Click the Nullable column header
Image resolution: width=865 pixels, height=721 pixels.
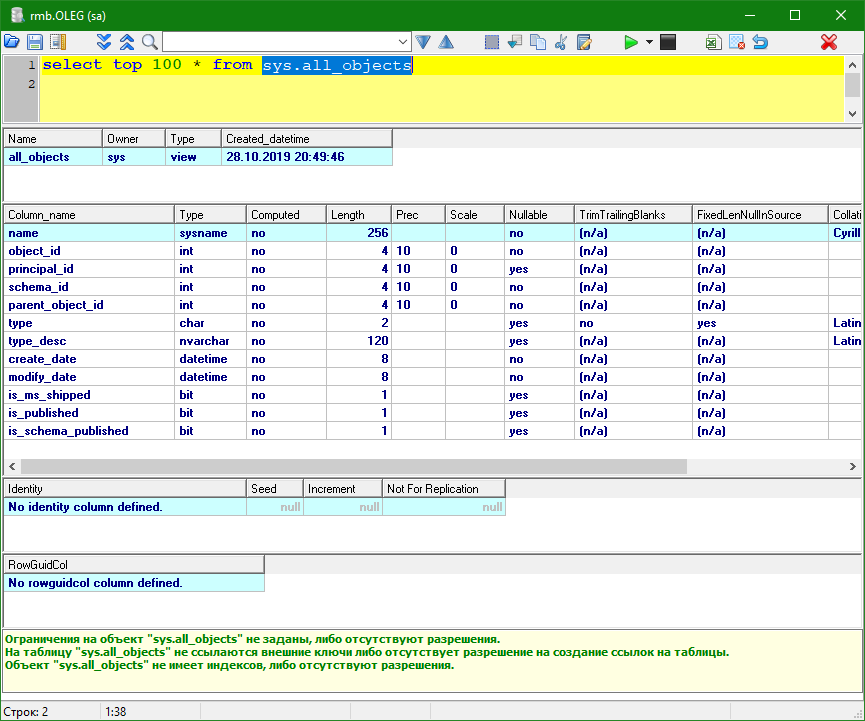pos(538,215)
